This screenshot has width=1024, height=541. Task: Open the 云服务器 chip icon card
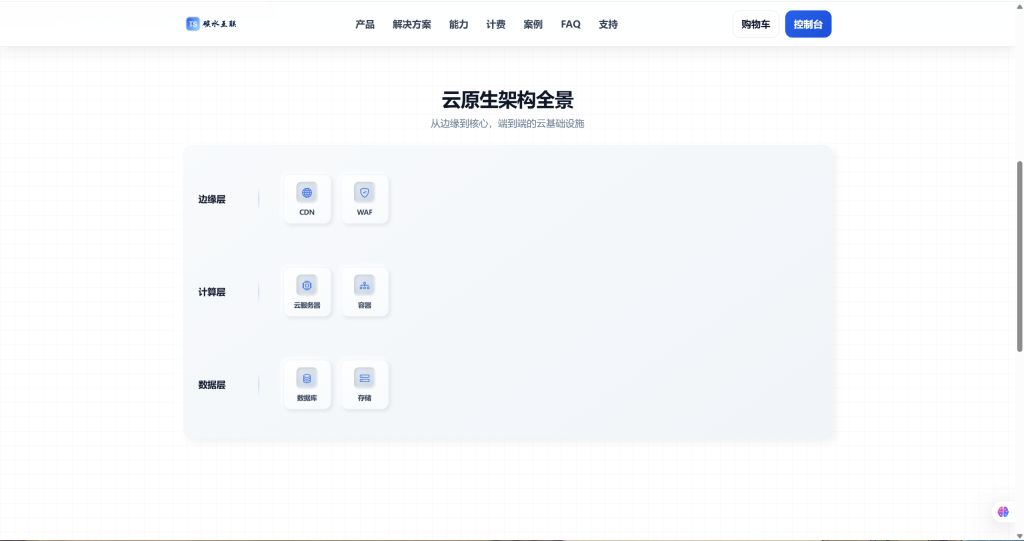coord(307,292)
